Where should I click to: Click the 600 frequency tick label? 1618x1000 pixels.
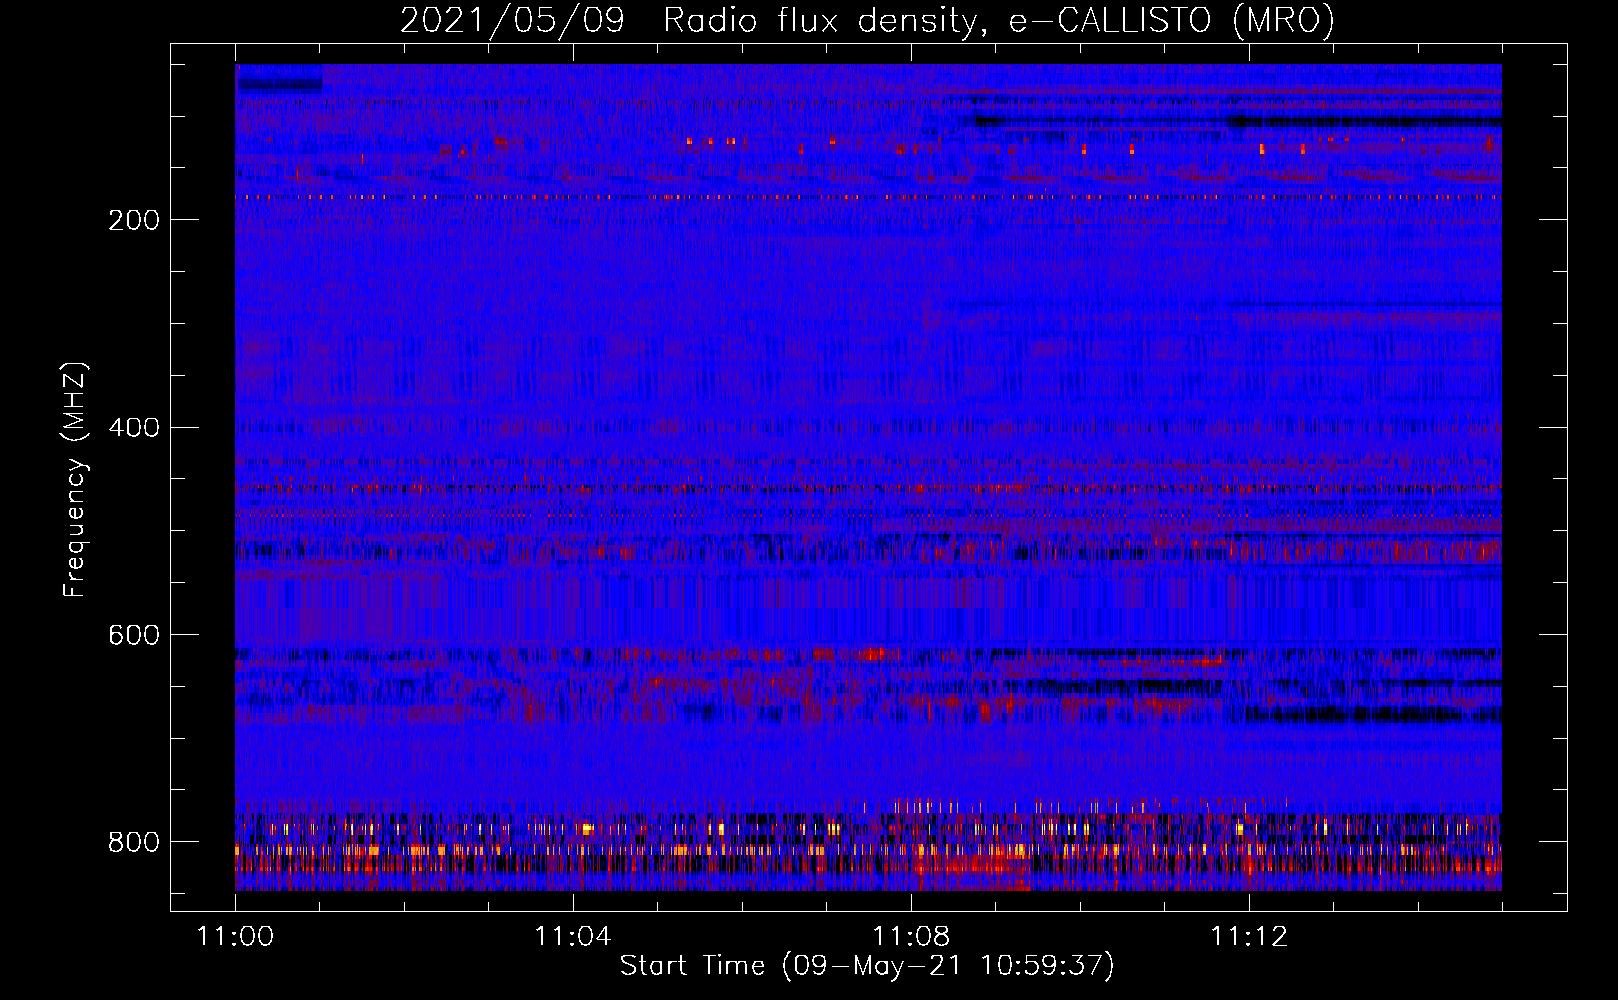point(134,636)
